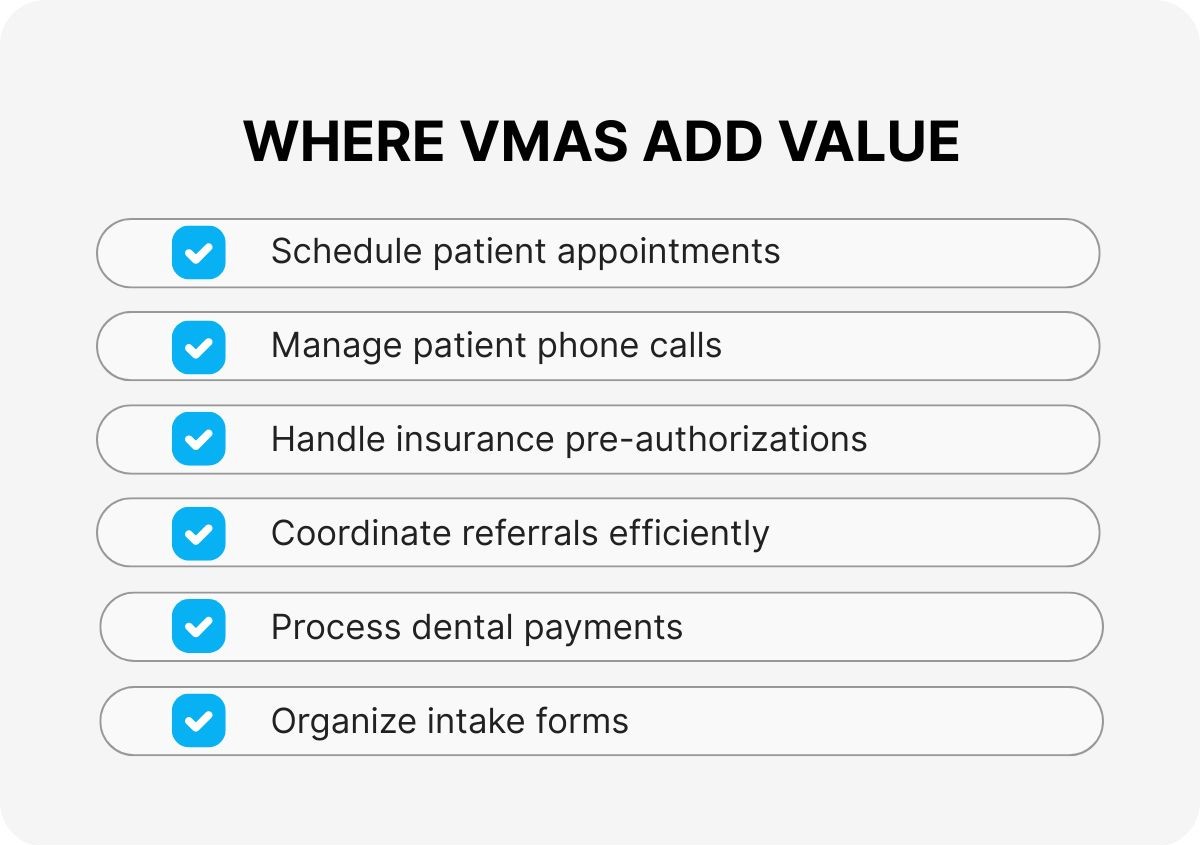Screen dimensions: 1200x845
Task: Click the checkmark icon beside Process dental payments
Action: point(198,627)
